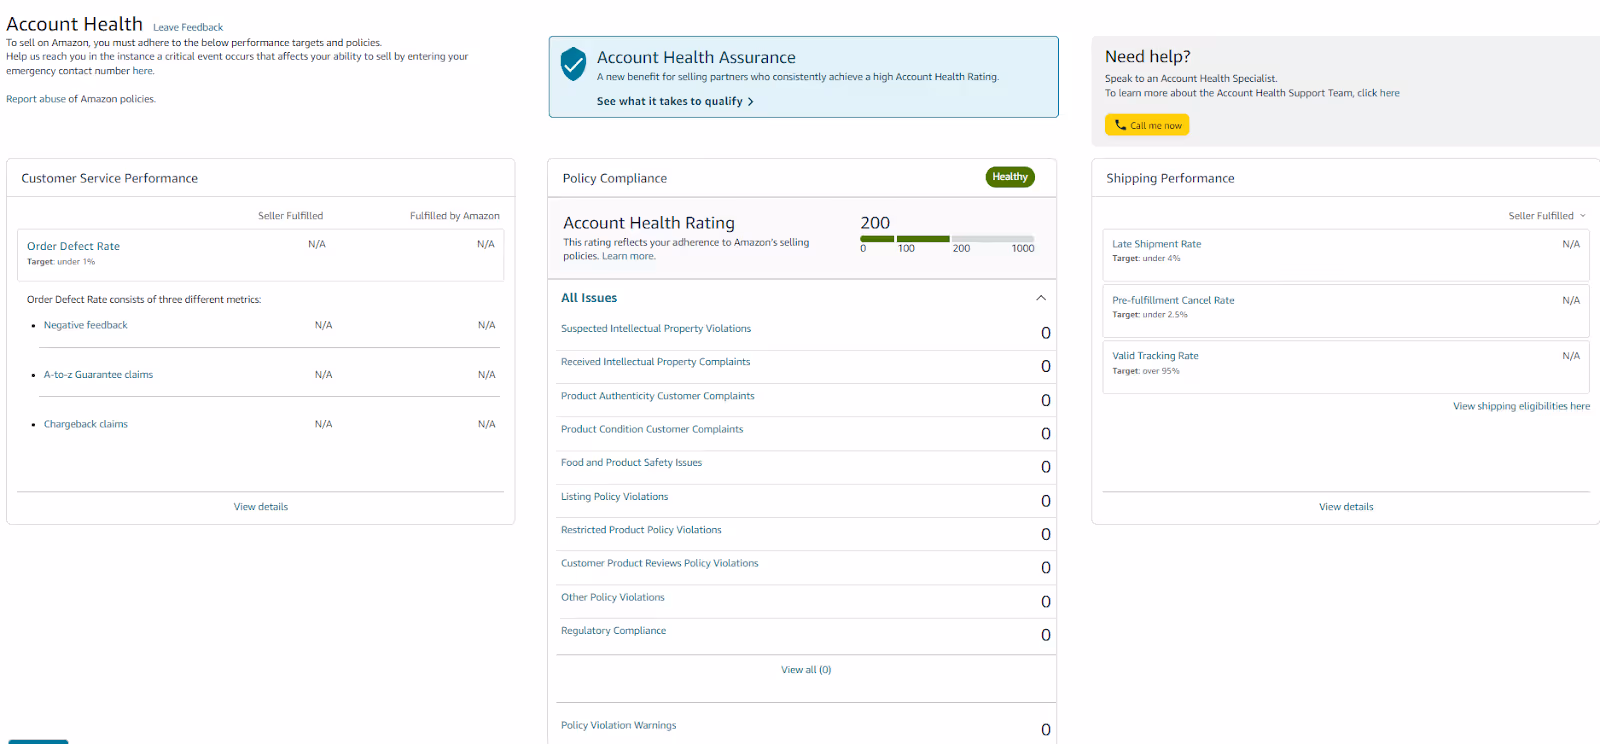Click the Account Health Assurance heading
This screenshot has width=1600, height=744.
coord(696,58)
